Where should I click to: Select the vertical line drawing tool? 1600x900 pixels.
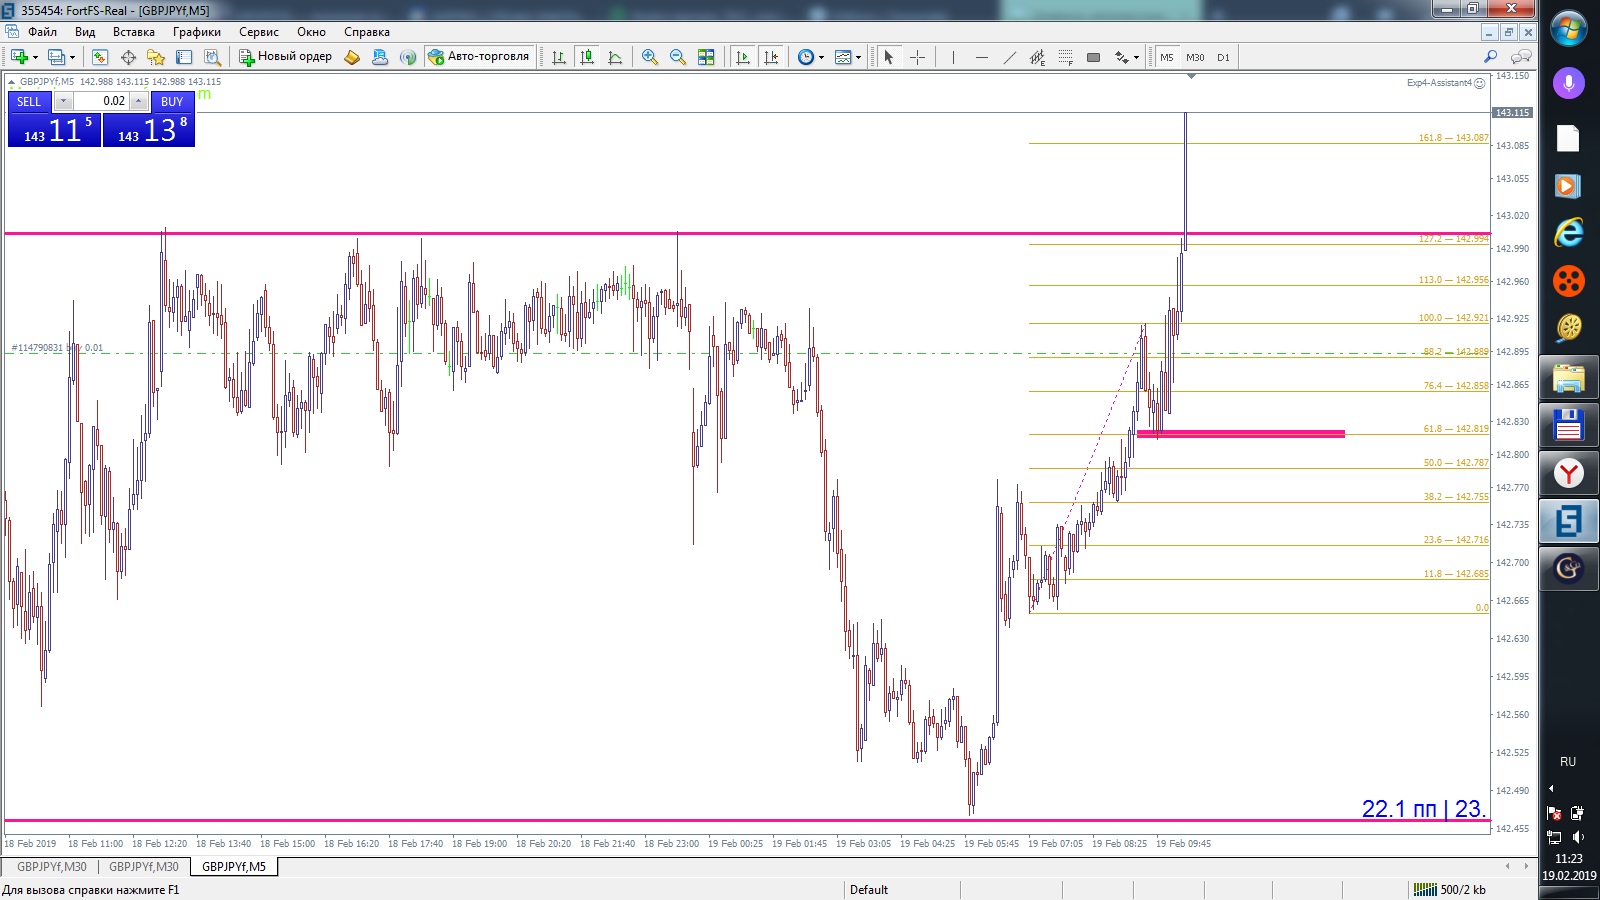click(x=953, y=57)
